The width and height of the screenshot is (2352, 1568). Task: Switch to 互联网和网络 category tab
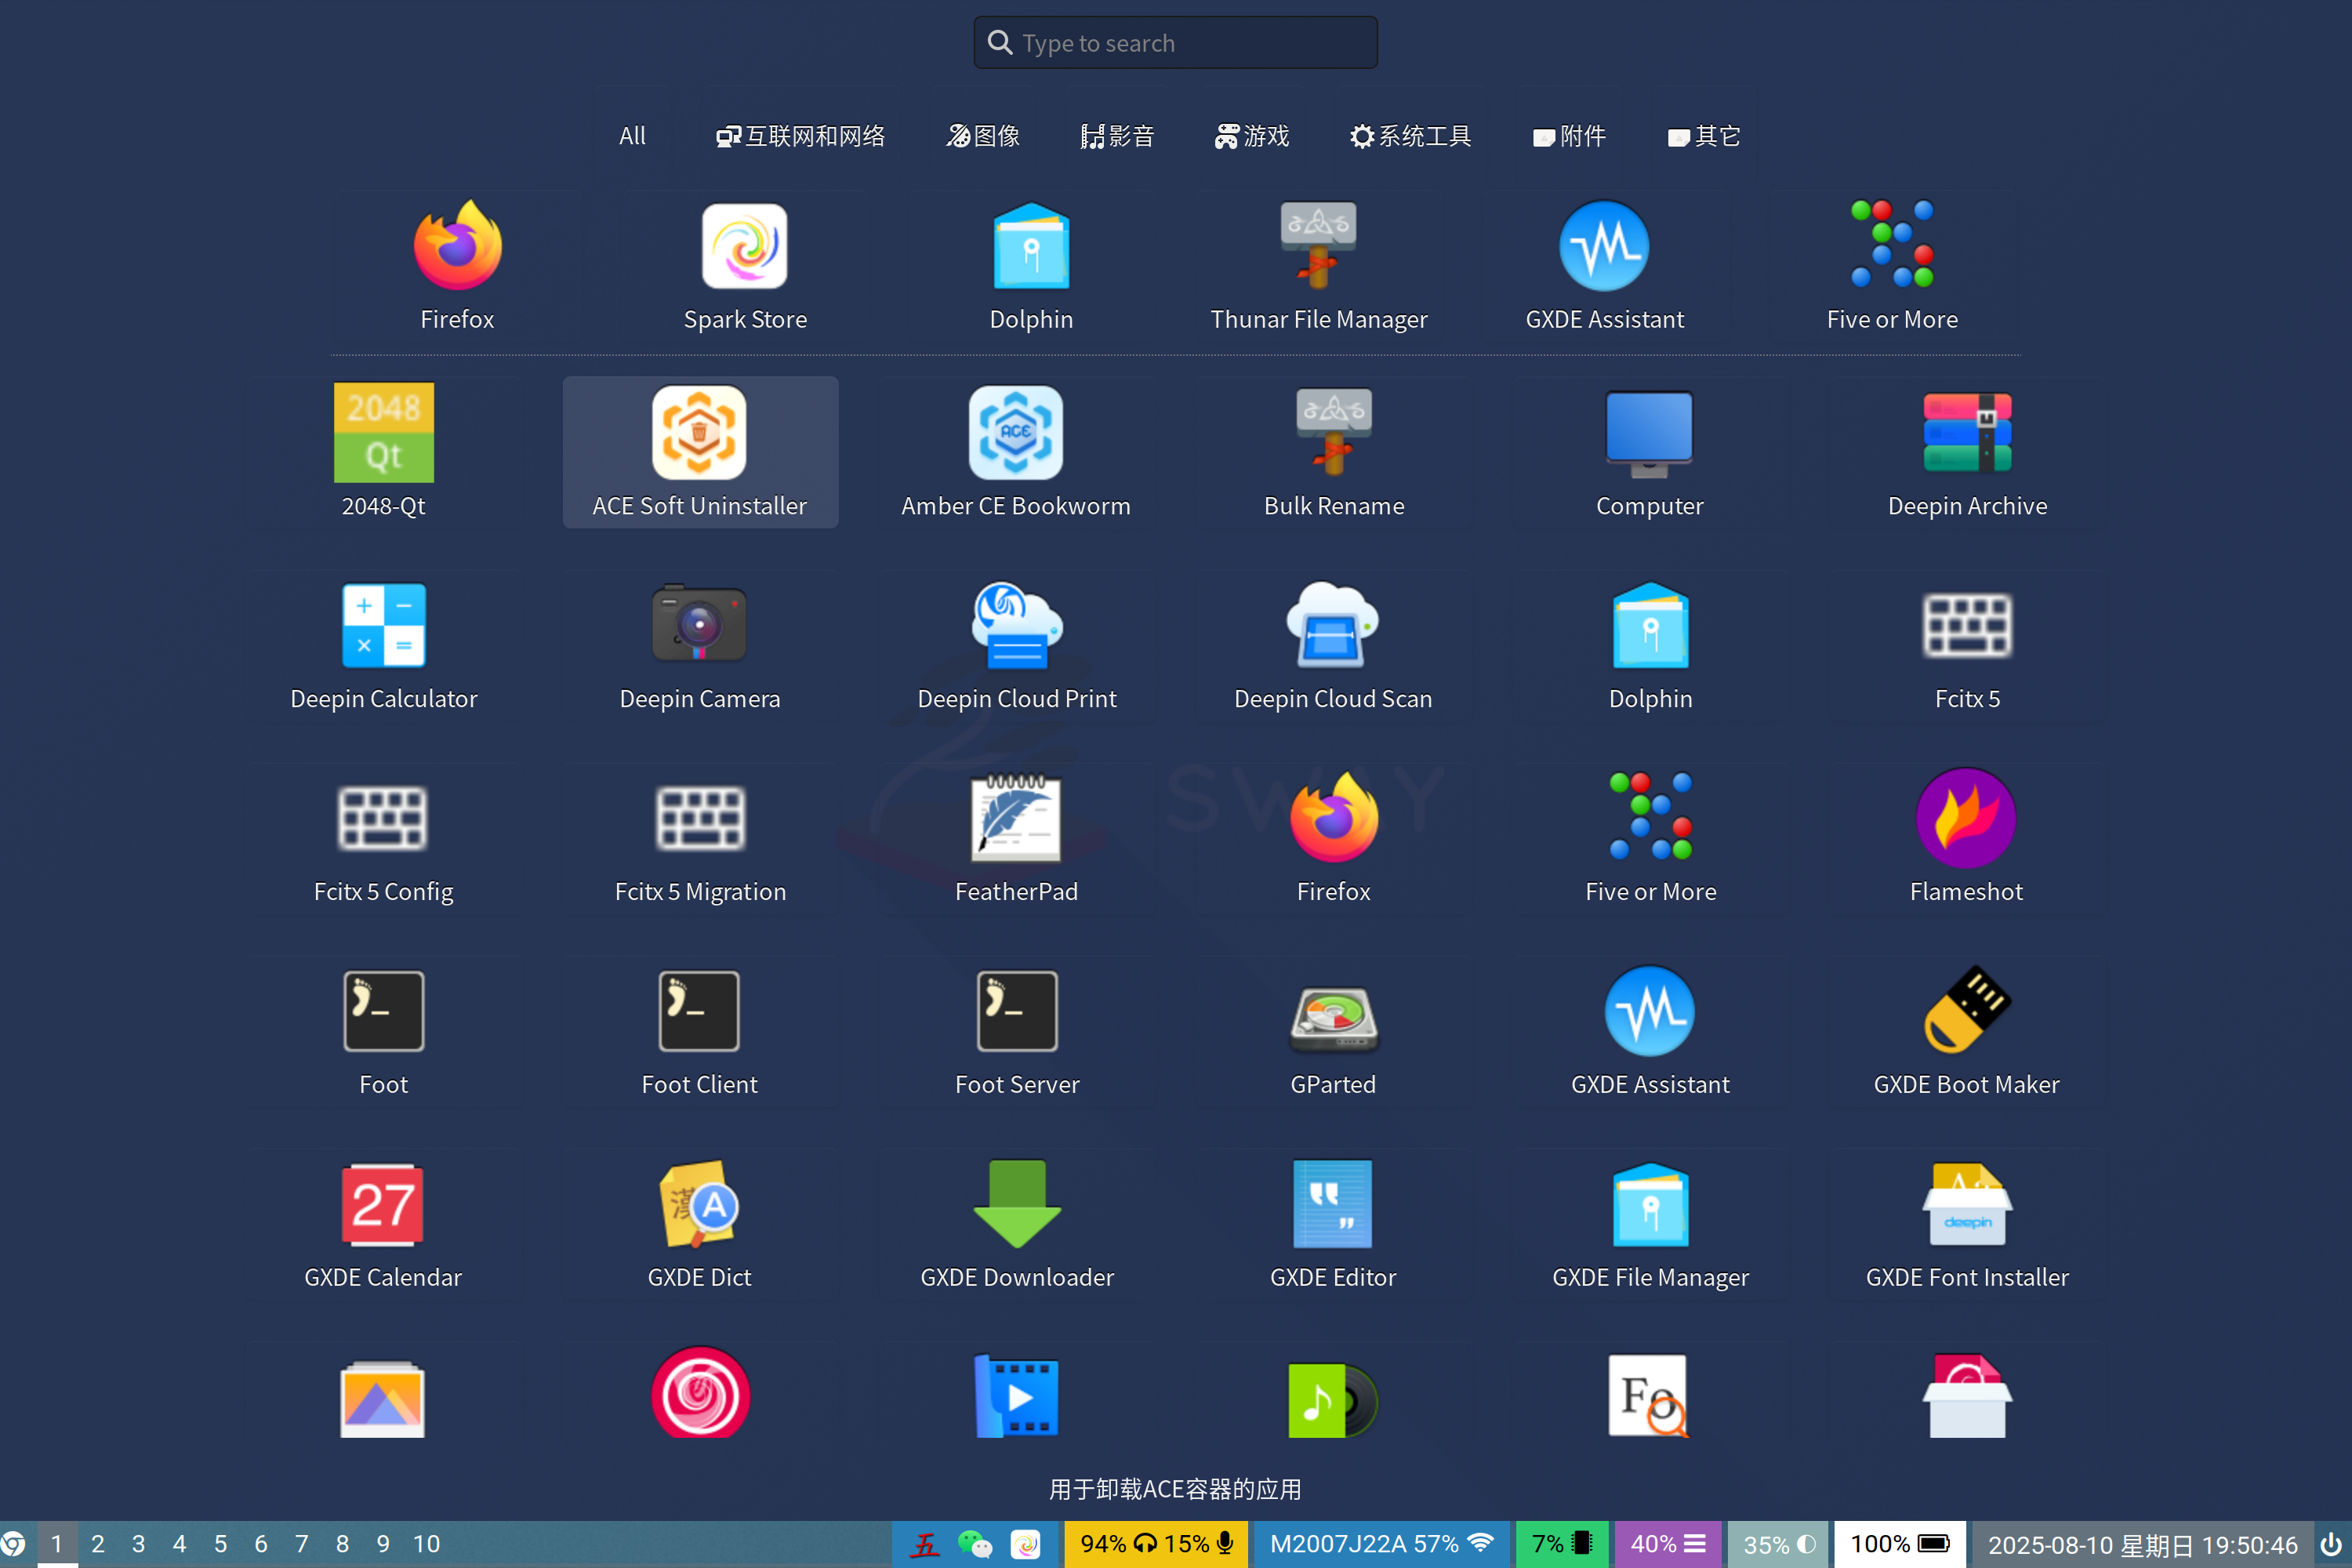pyautogui.click(x=801, y=136)
